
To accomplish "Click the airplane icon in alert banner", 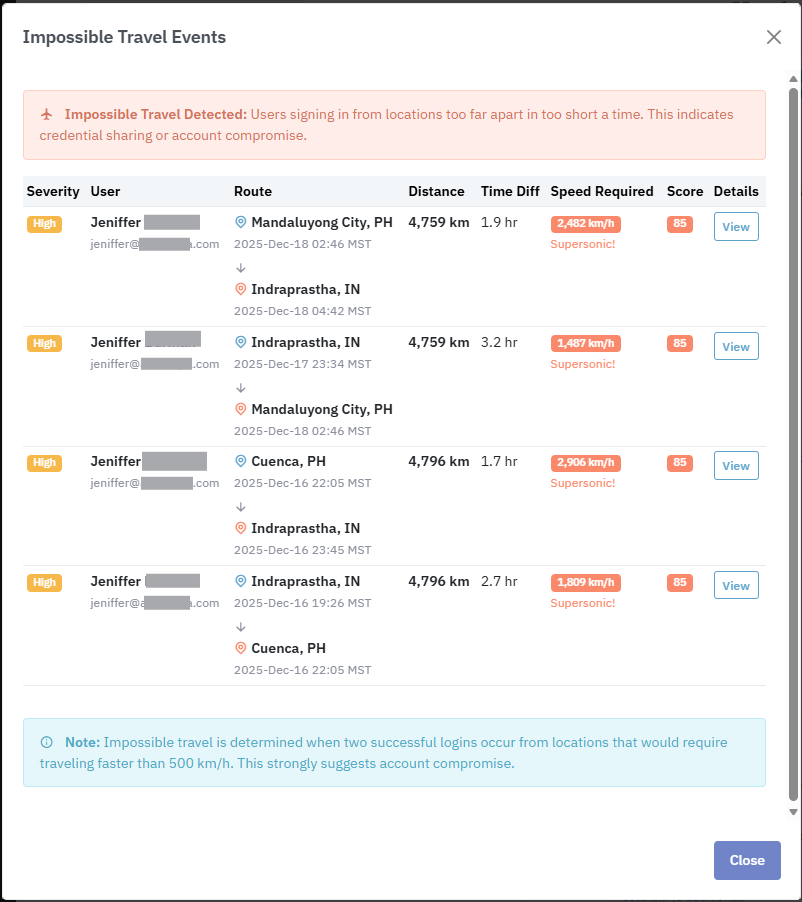I will point(47,115).
